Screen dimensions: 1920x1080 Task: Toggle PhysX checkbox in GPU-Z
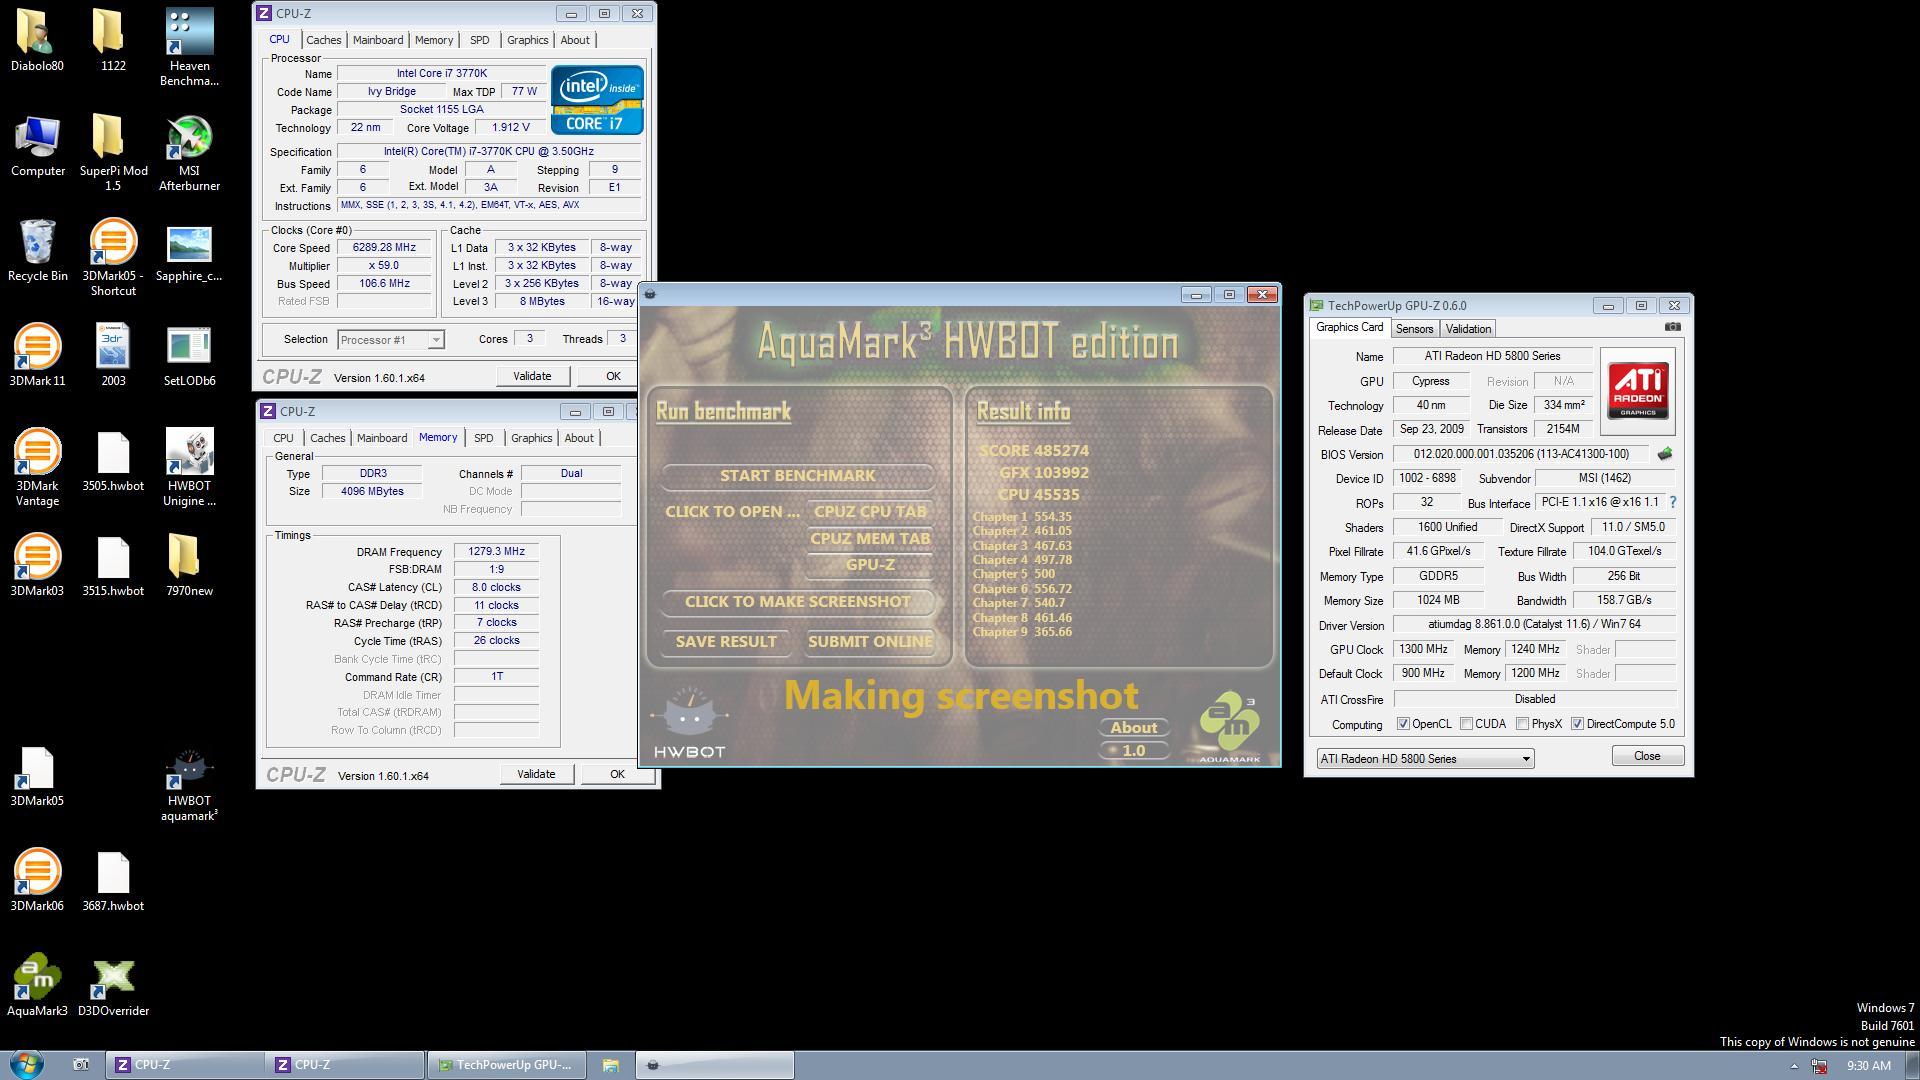1522,724
